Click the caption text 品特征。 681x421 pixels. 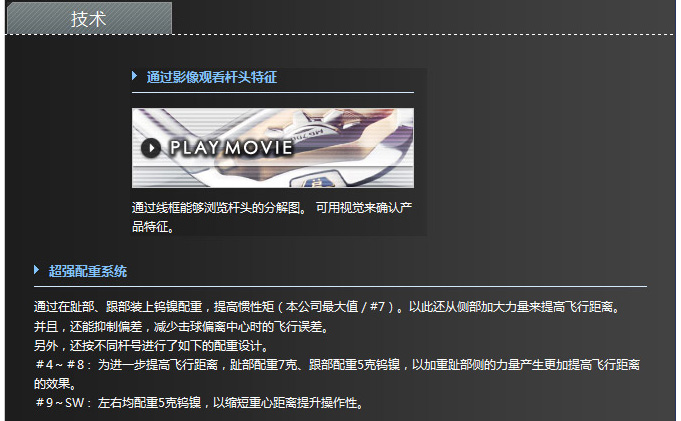(153, 226)
